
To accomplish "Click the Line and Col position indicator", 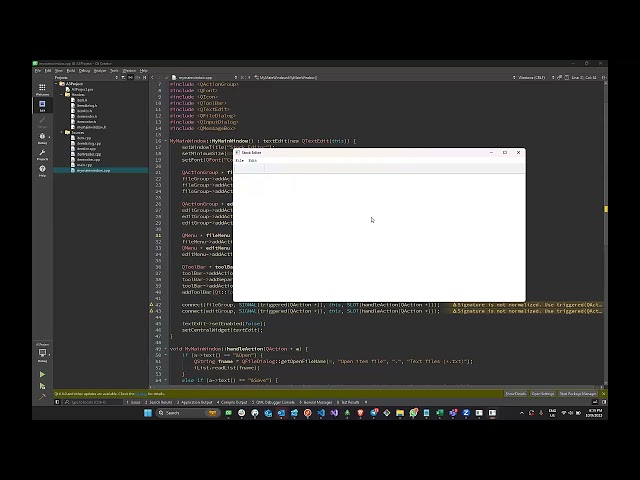I will (x=583, y=77).
